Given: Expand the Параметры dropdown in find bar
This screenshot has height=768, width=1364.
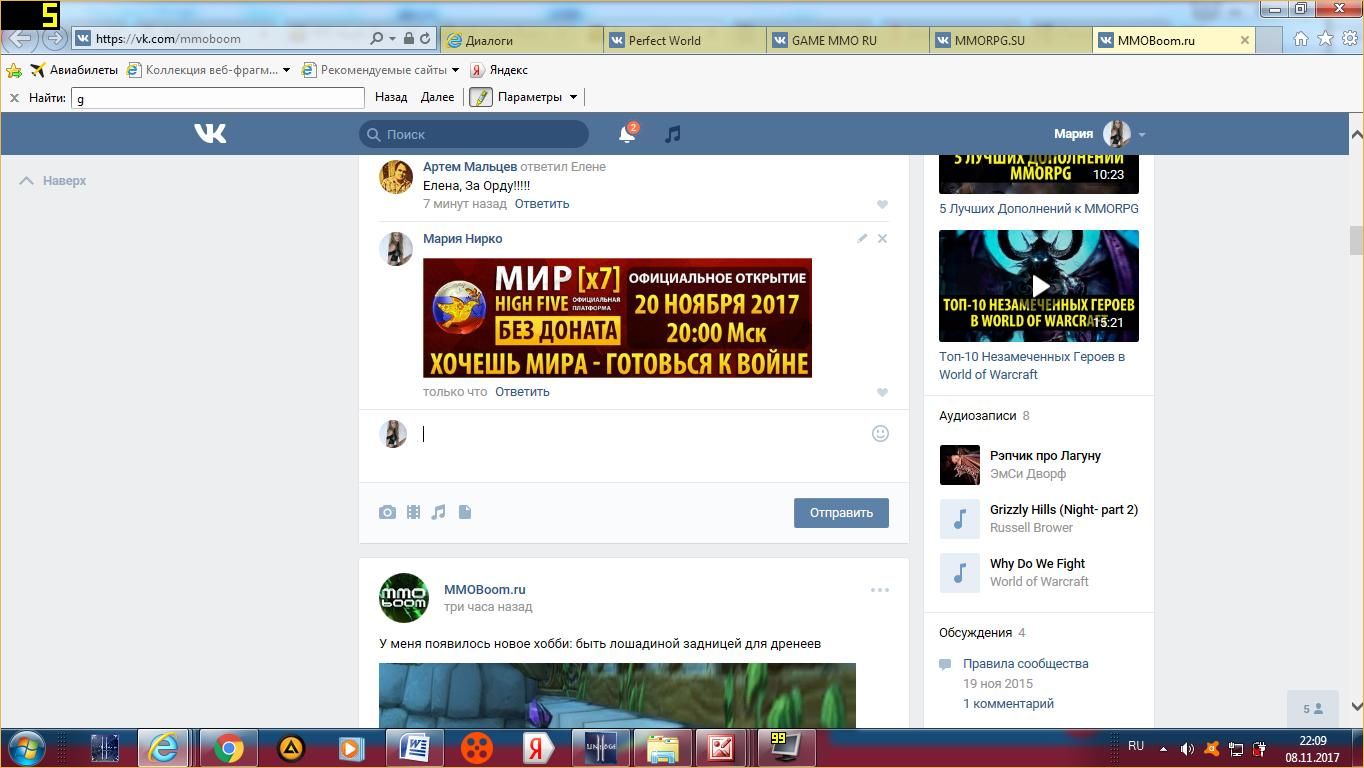Looking at the screenshot, I should (x=573, y=97).
